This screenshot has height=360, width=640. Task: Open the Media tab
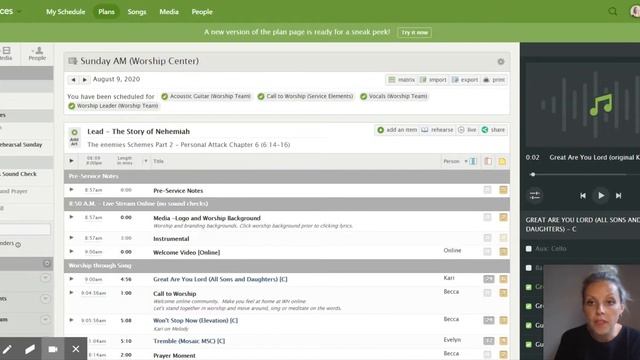169,12
